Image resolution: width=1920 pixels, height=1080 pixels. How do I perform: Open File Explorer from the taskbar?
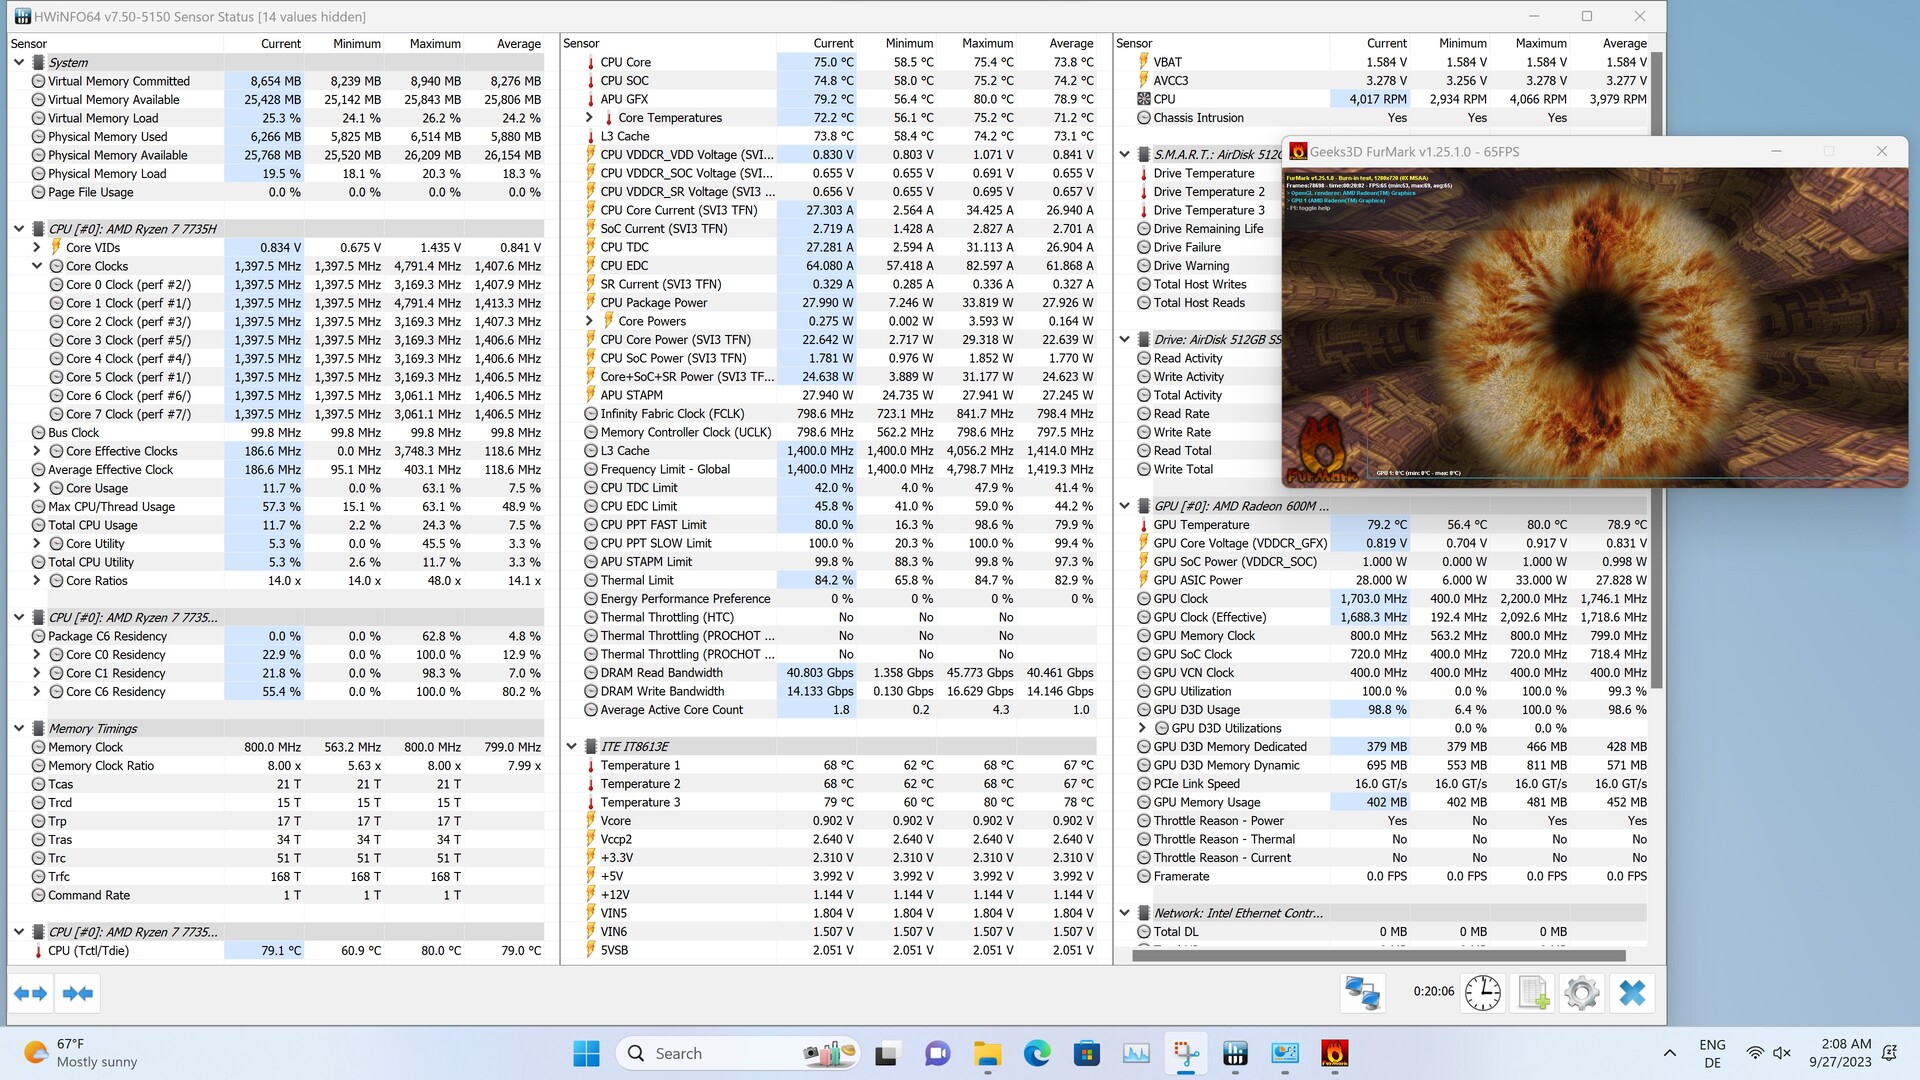coord(987,1053)
